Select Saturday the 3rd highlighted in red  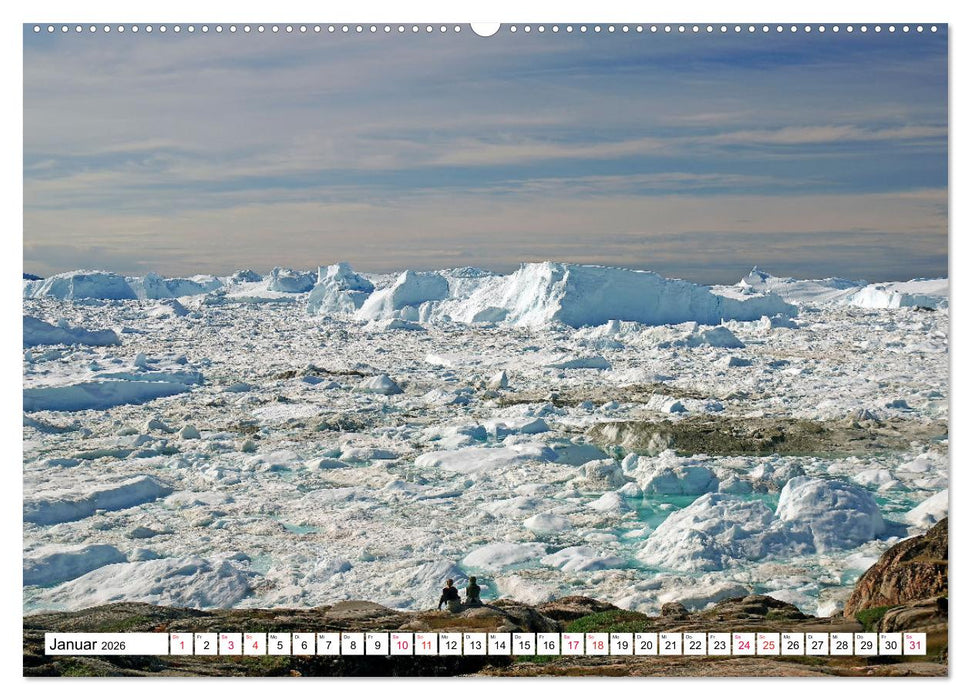231,646
